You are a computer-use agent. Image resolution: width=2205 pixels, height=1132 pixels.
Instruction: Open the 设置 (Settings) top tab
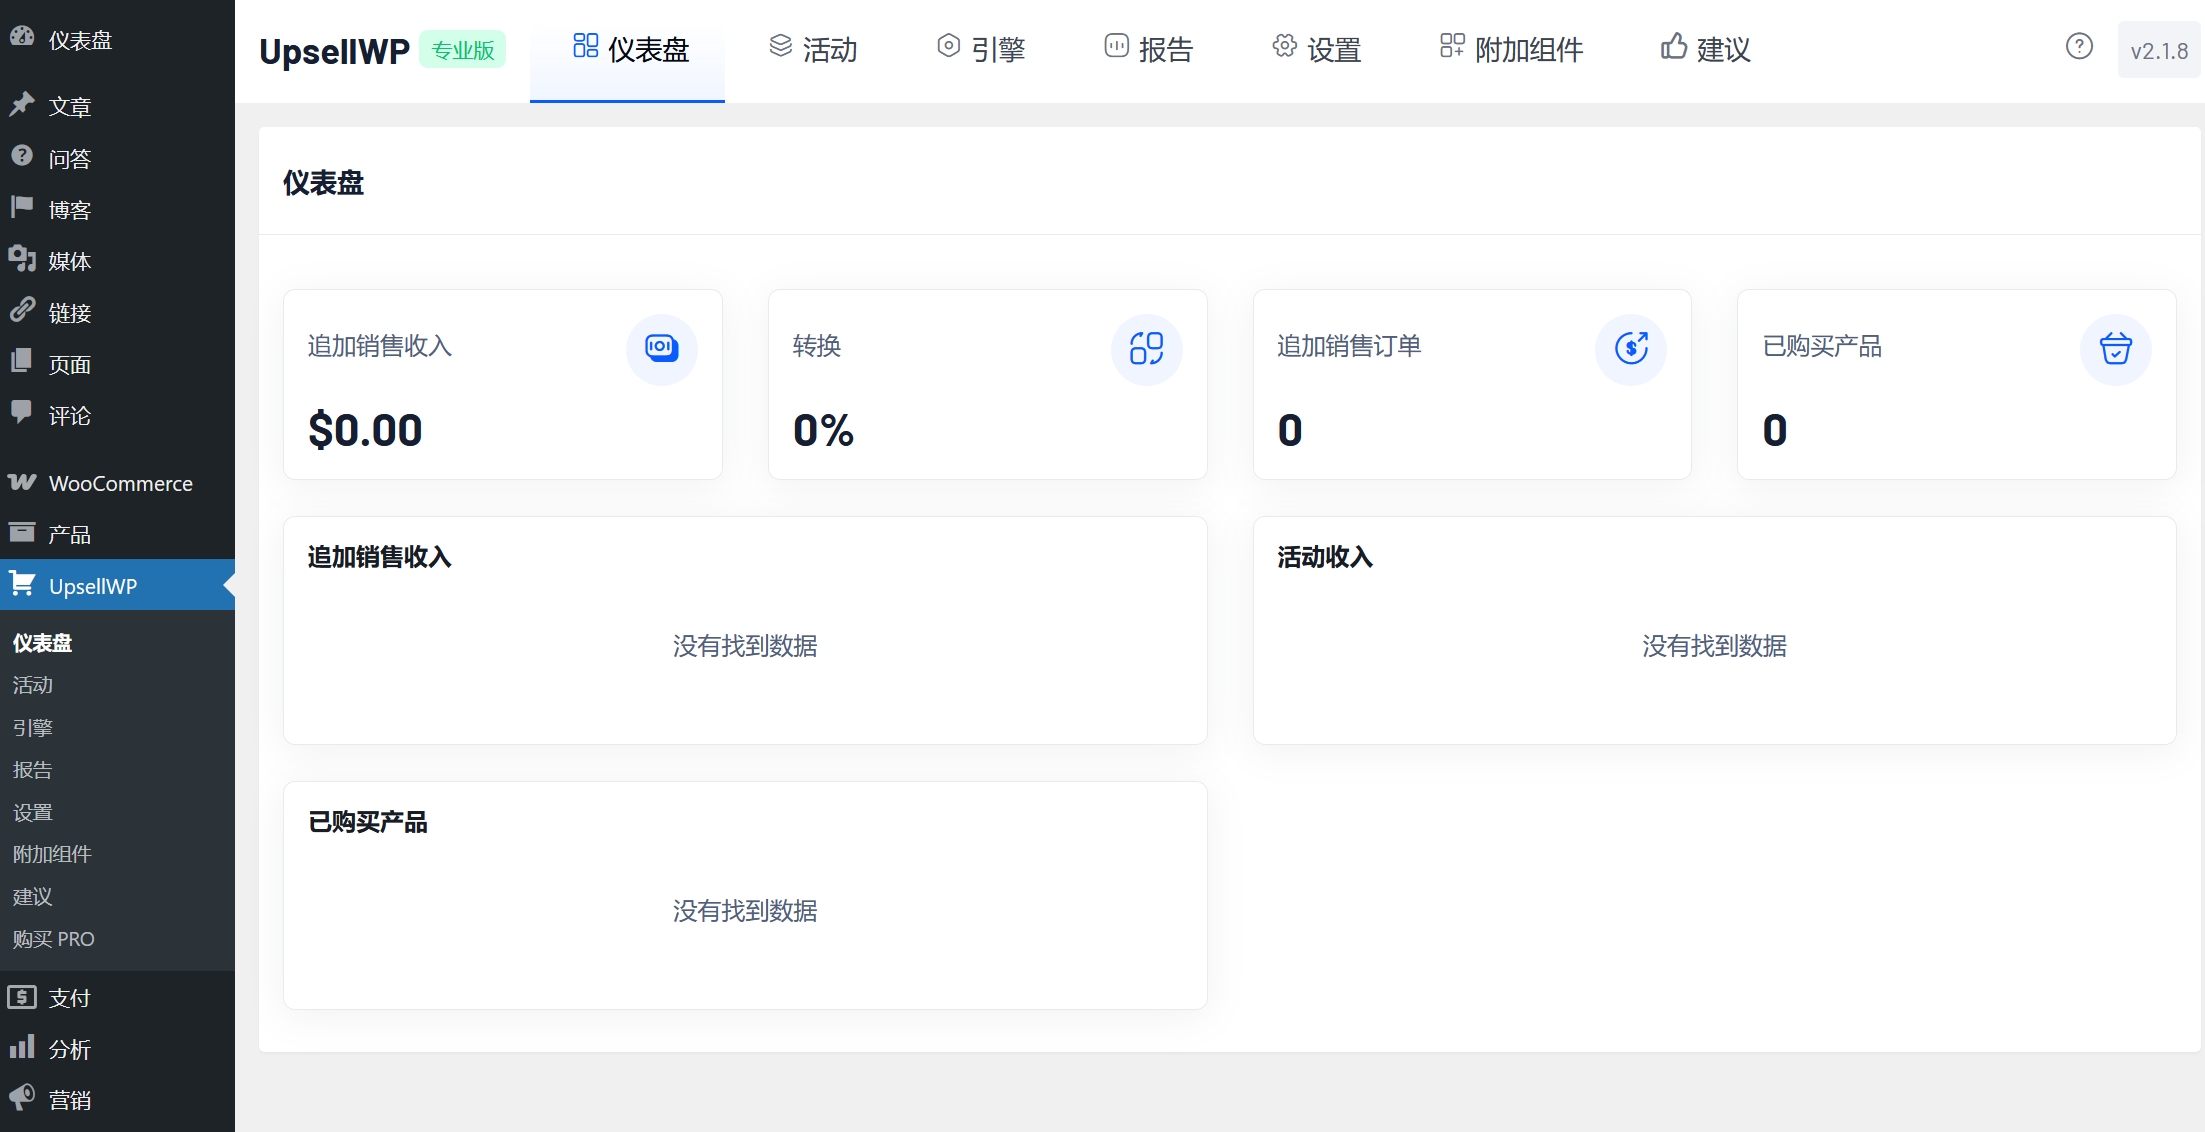point(1317,49)
